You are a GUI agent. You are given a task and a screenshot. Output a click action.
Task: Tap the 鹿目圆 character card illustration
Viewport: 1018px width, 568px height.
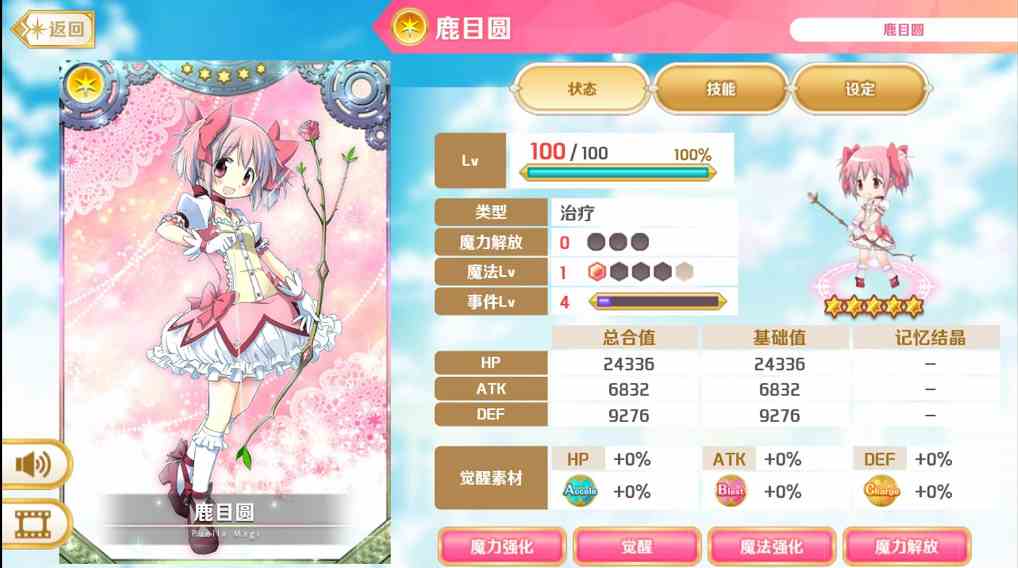click(225, 312)
